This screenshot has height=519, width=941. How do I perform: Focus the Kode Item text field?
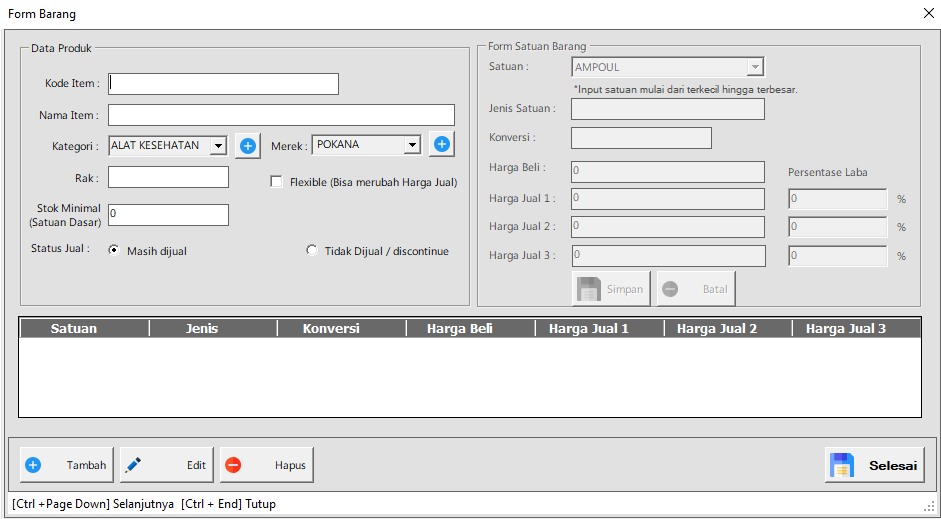tap(223, 84)
